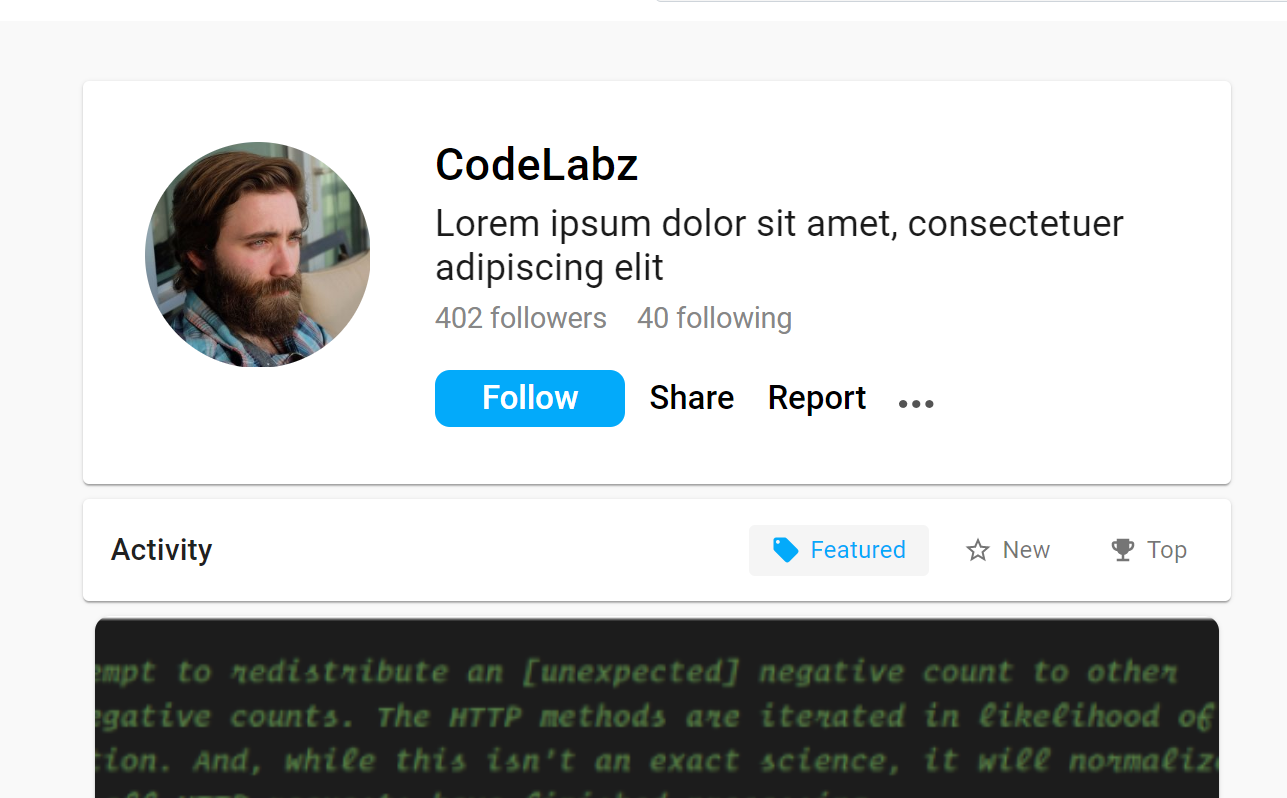View the 40 following list
Viewport: 1287px width, 798px height.
coord(714,318)
